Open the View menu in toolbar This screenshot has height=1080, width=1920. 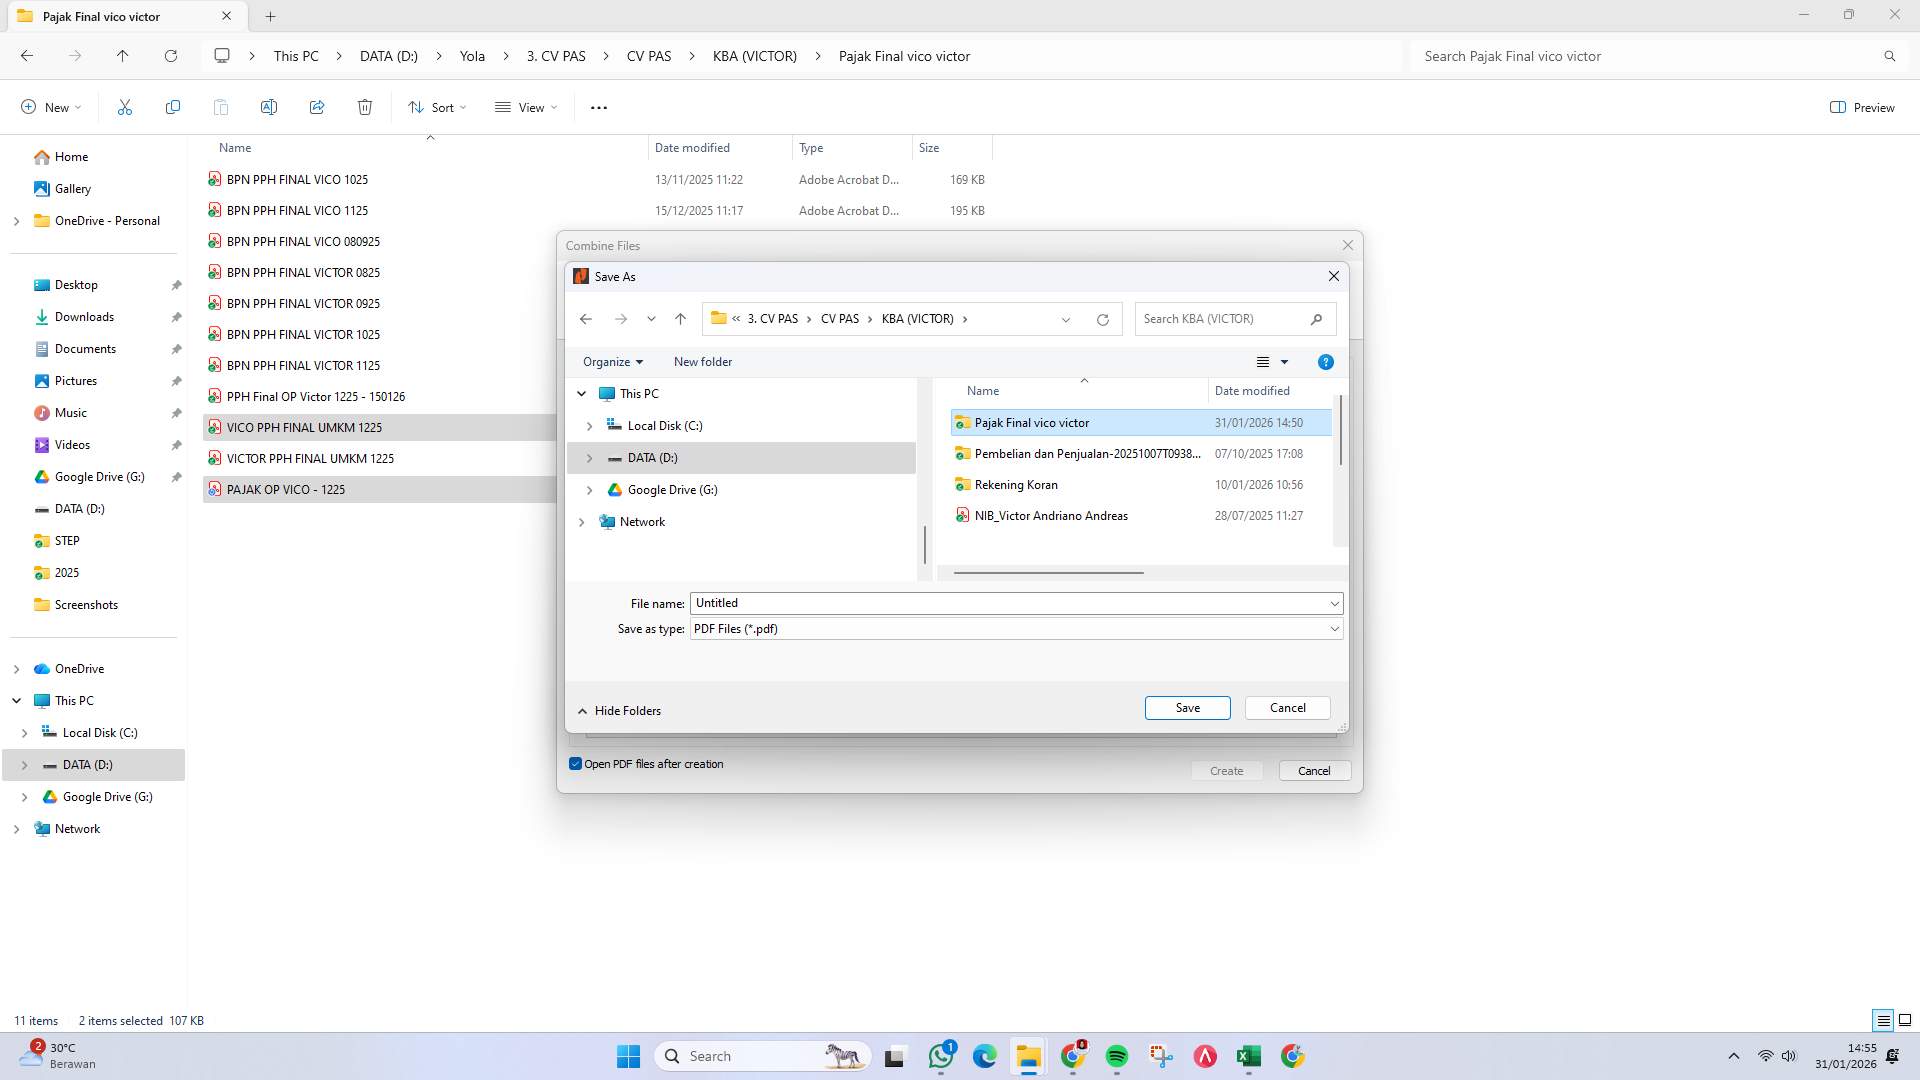pos(526,107)
